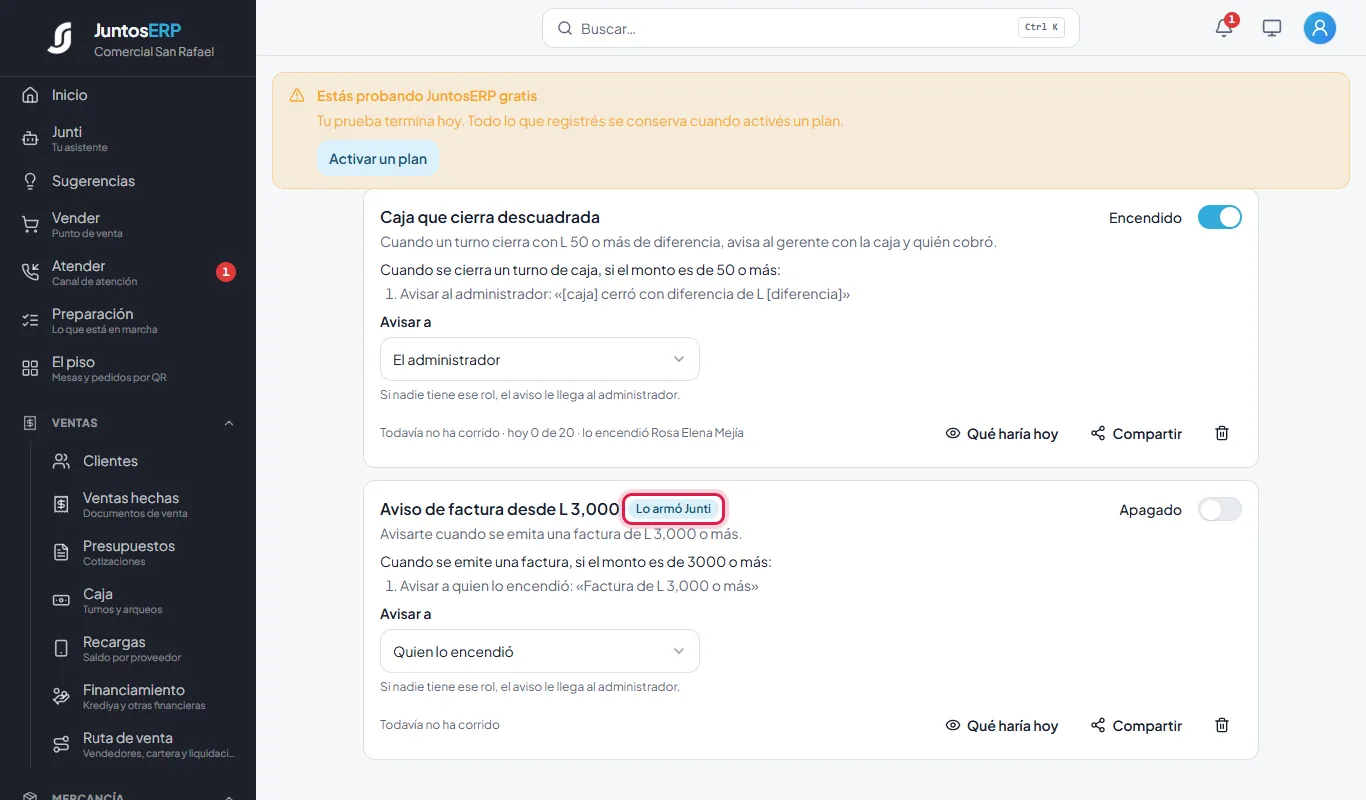This screenshot has width=1366, height=800.
Task: Click Compartir for the caja rule
Action: click(x=1136, y=433)
